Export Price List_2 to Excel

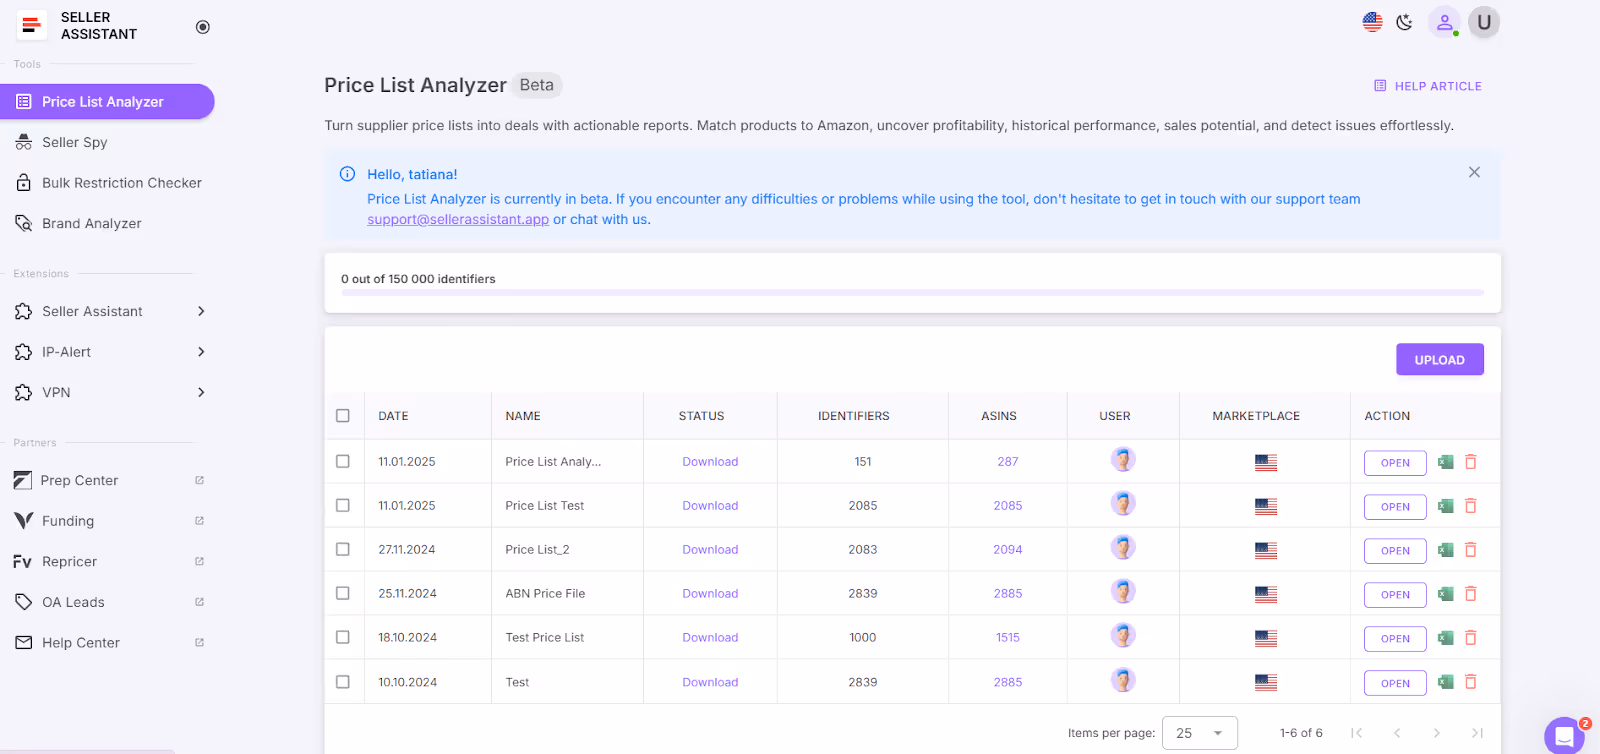1446,550
